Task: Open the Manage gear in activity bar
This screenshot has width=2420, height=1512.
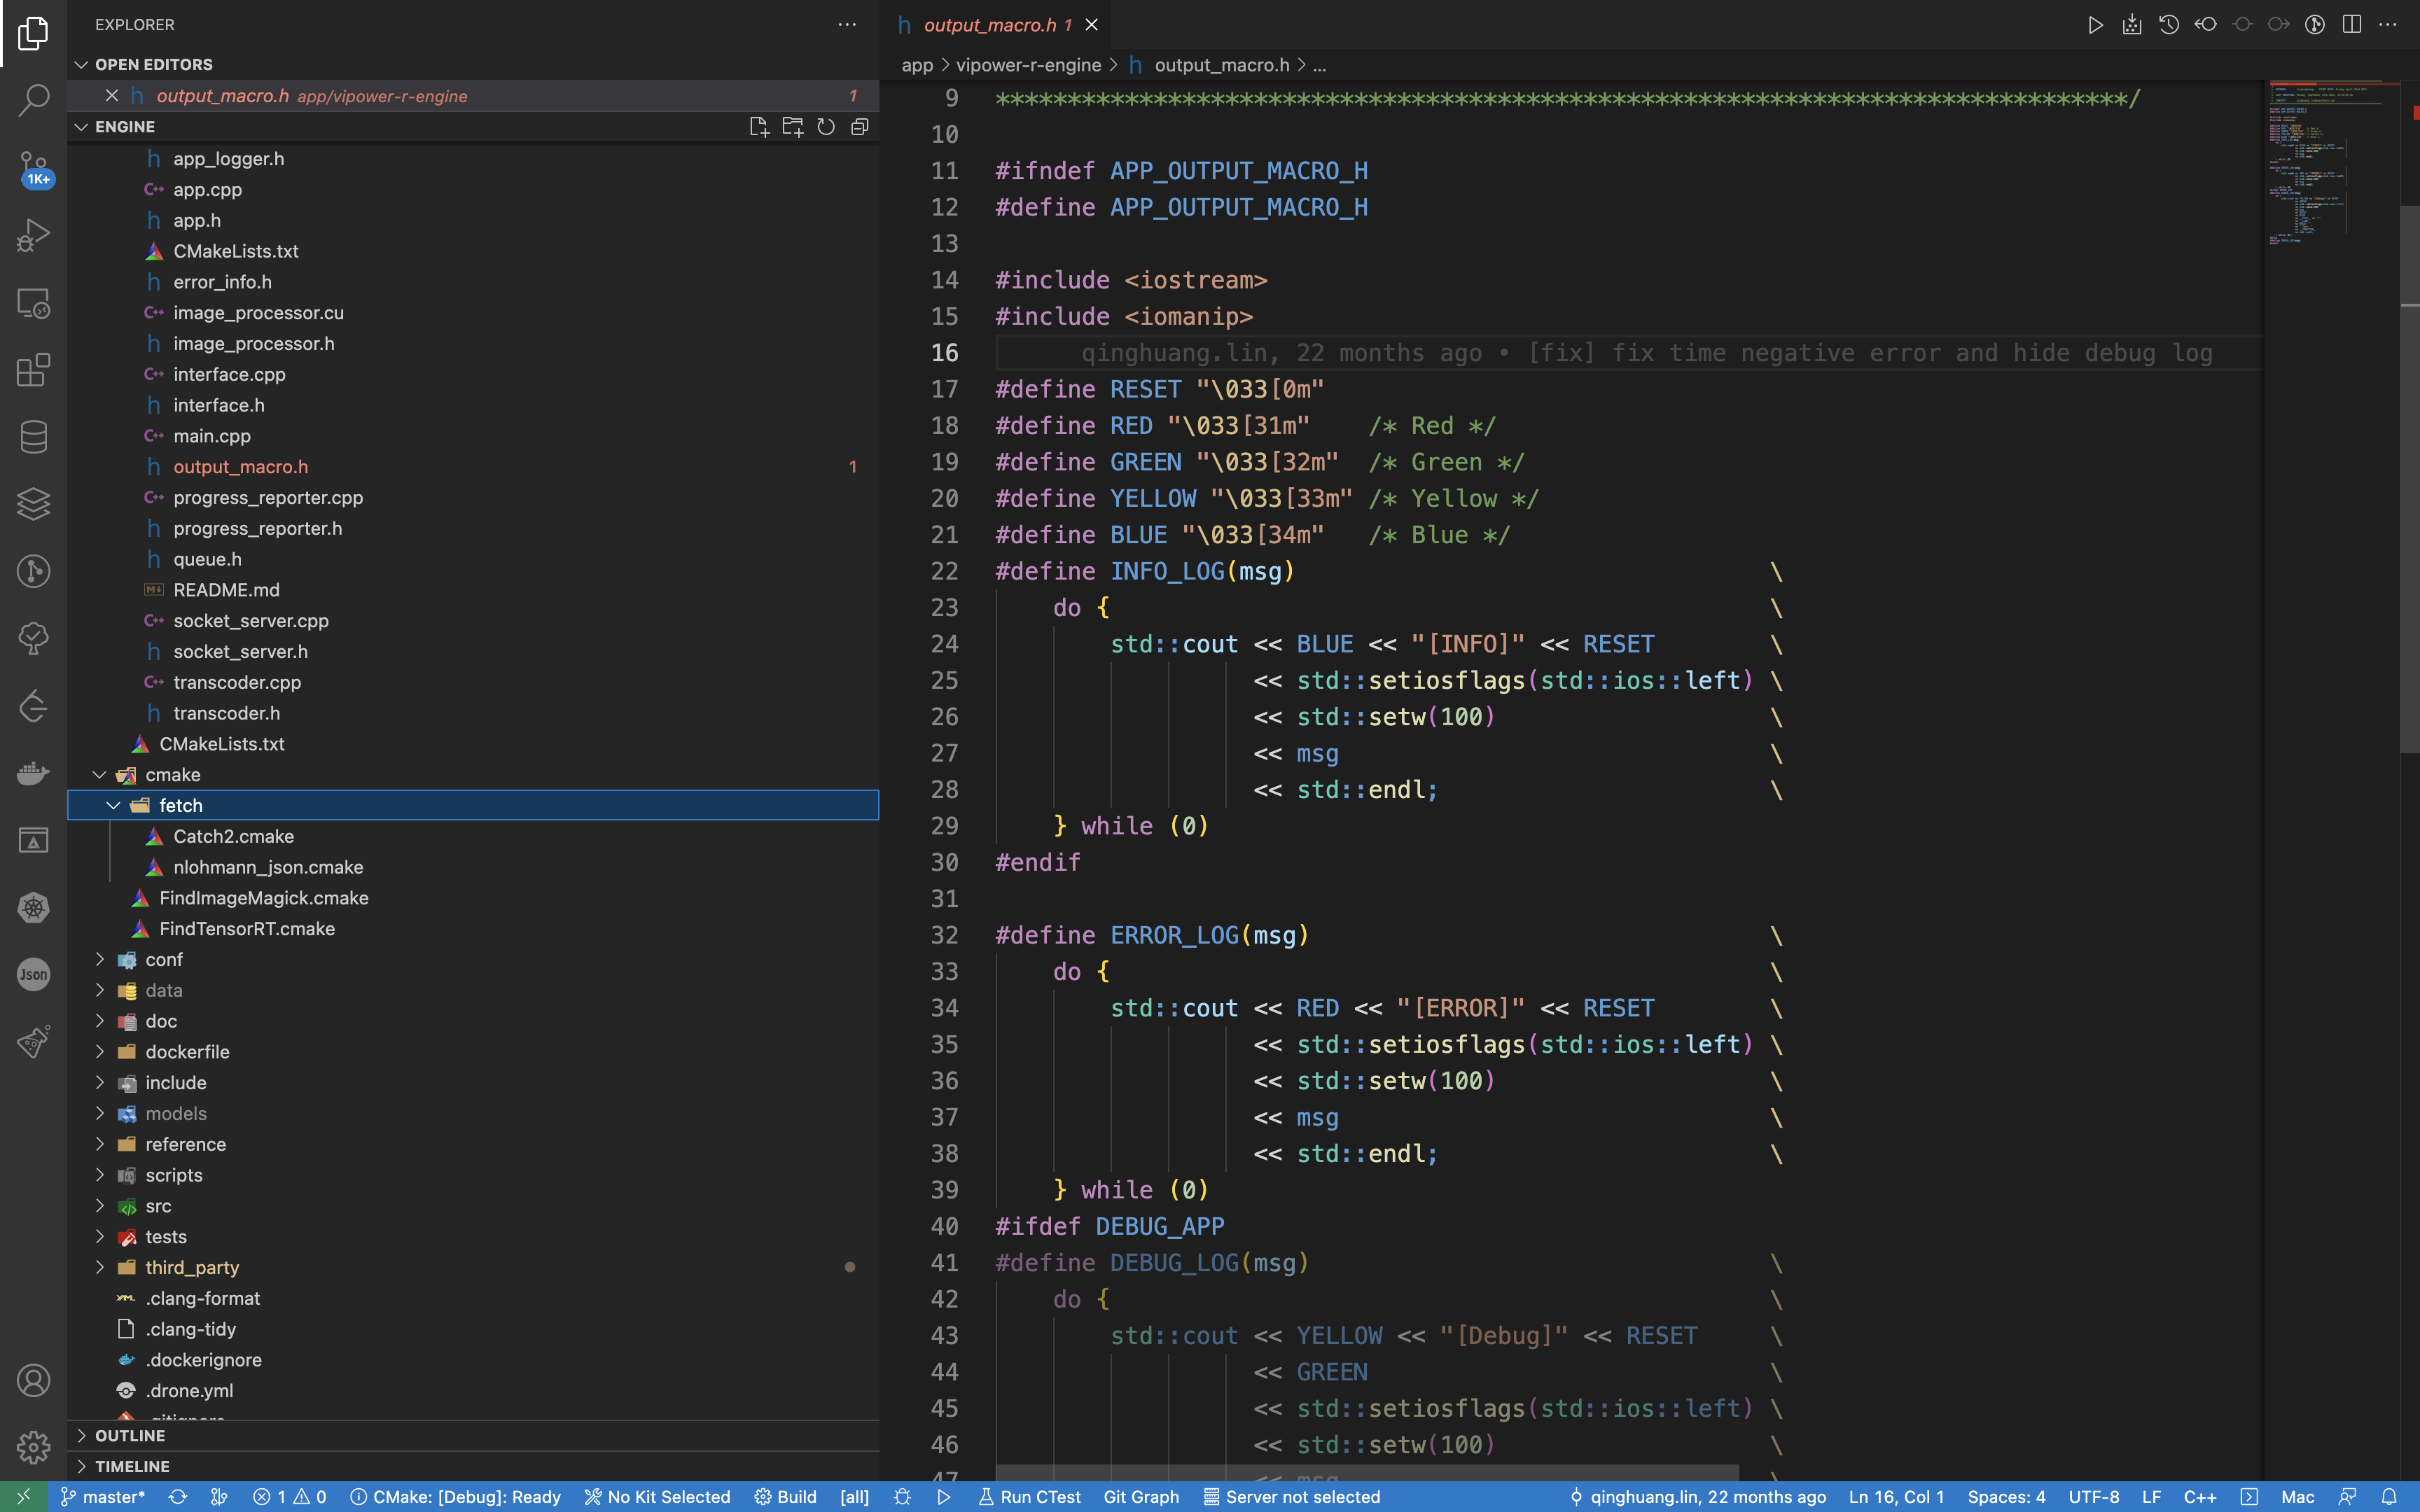Action: point(33,1447)
